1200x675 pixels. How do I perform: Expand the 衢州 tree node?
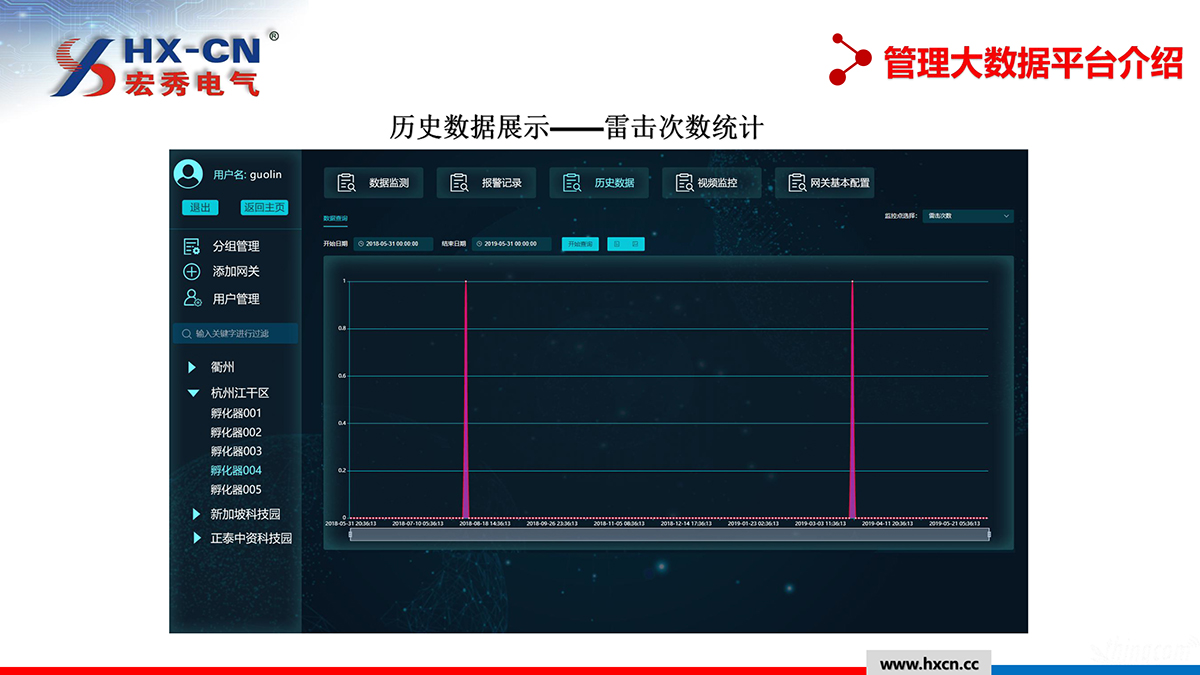192,368
